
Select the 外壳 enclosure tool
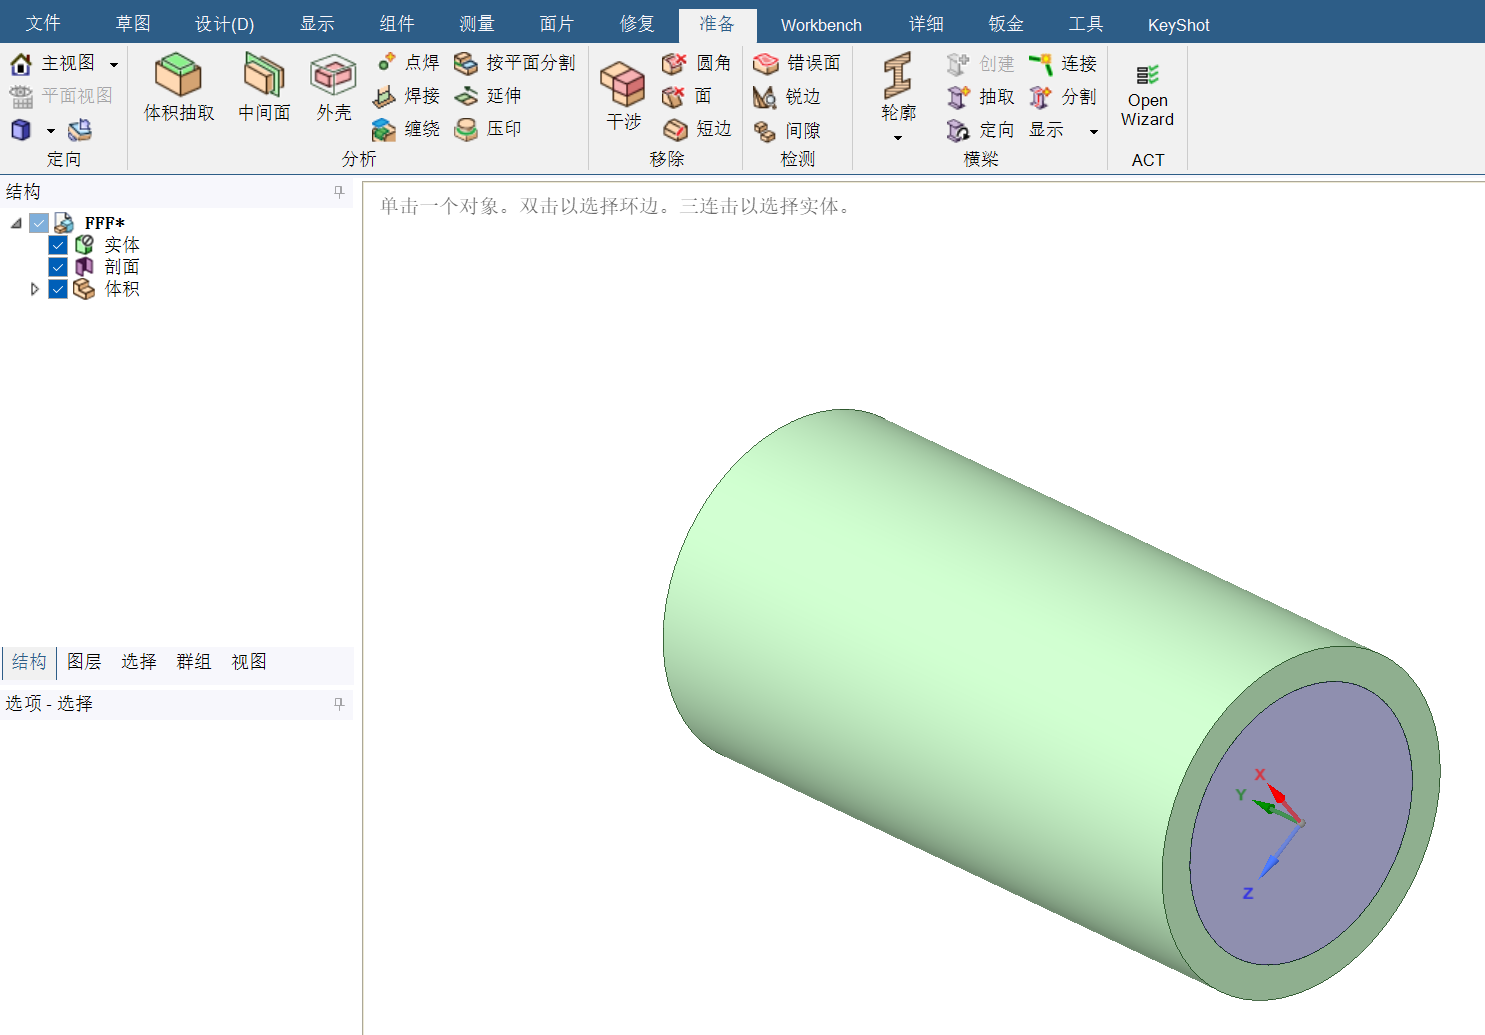333,88
